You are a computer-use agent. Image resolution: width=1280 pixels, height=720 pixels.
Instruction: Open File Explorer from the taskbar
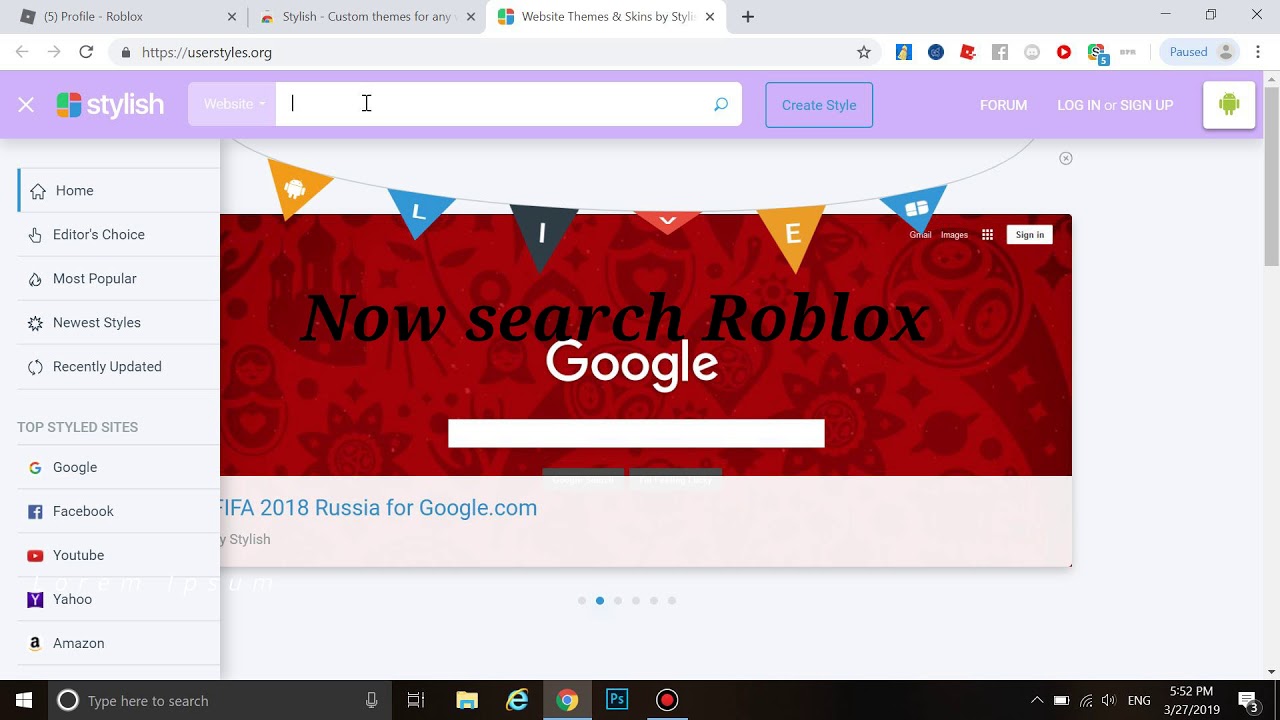pos(467,700)
